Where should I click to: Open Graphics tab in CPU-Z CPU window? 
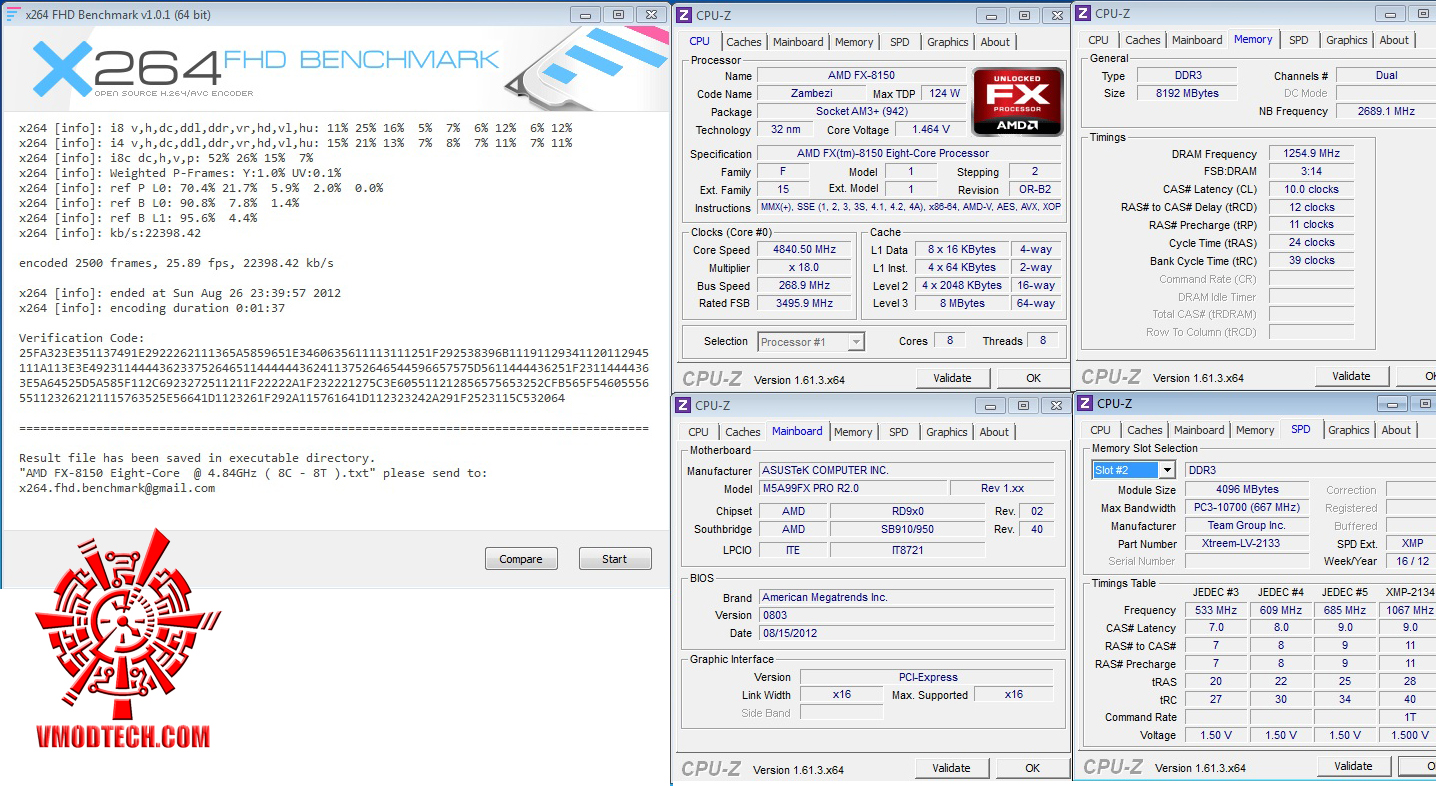click(948, 42)
